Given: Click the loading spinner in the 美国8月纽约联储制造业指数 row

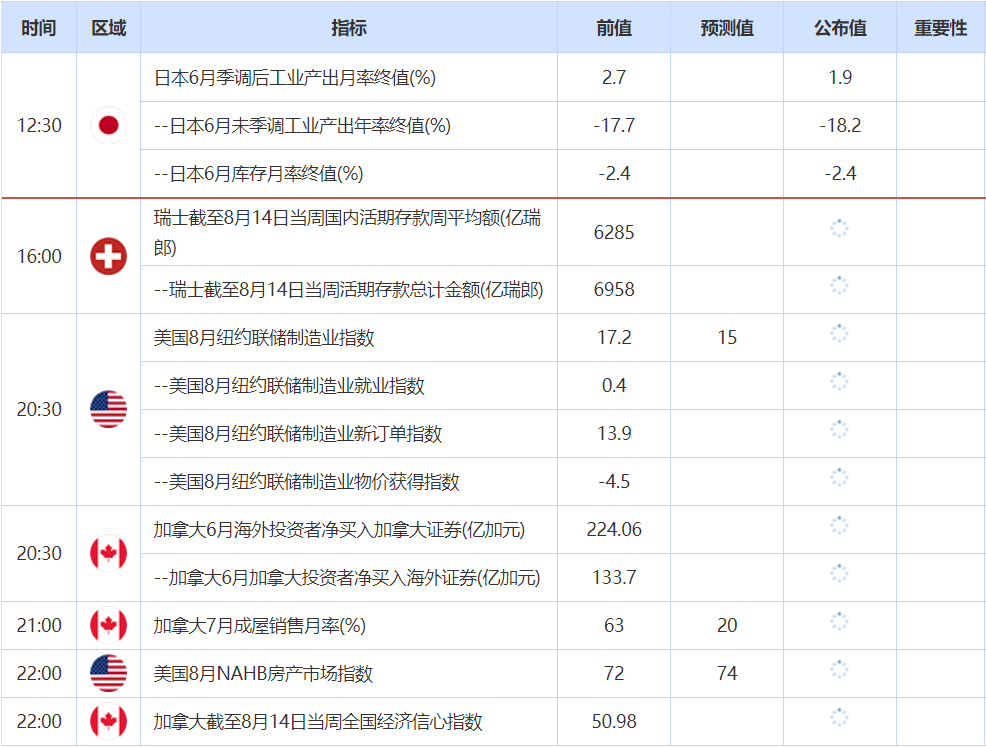Looking at the screenshot, I should coord(839,333).
